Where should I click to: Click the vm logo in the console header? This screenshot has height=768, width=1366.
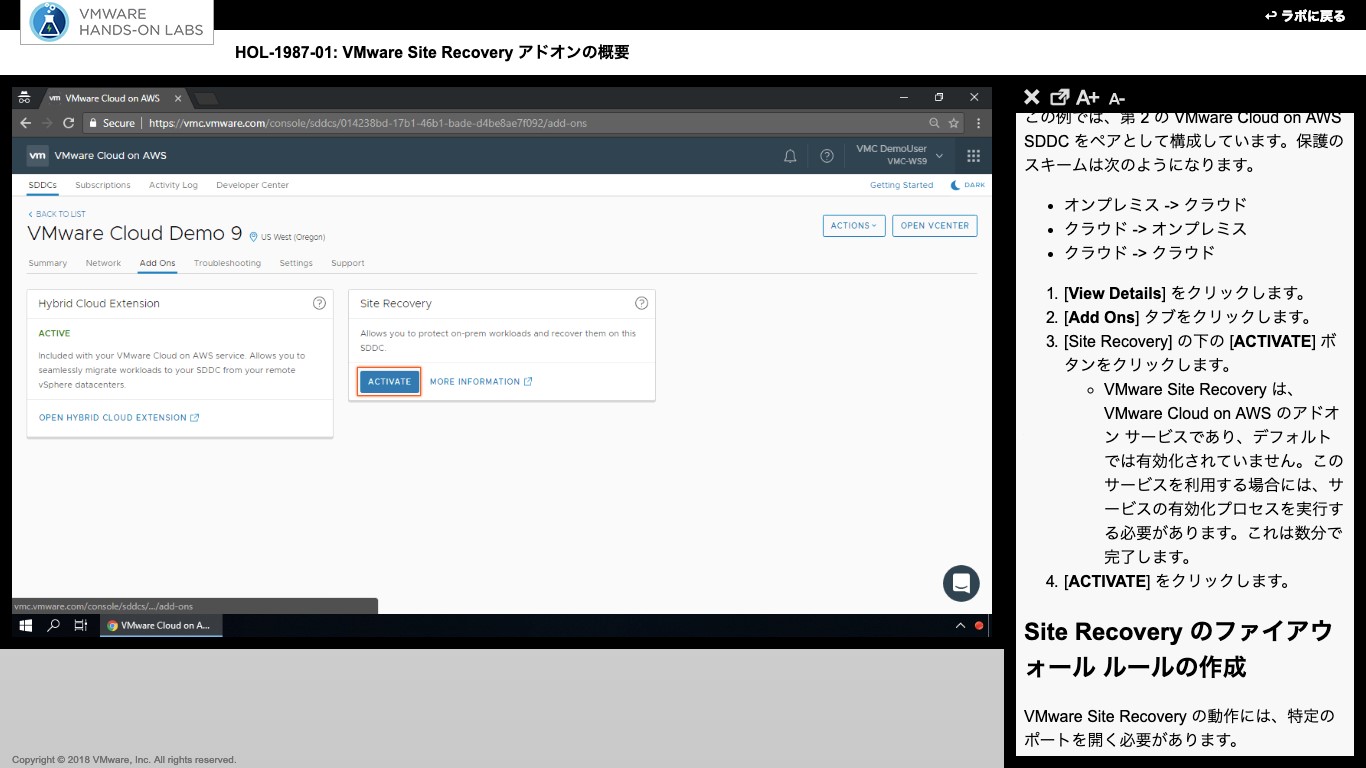(x=37, y=155)
